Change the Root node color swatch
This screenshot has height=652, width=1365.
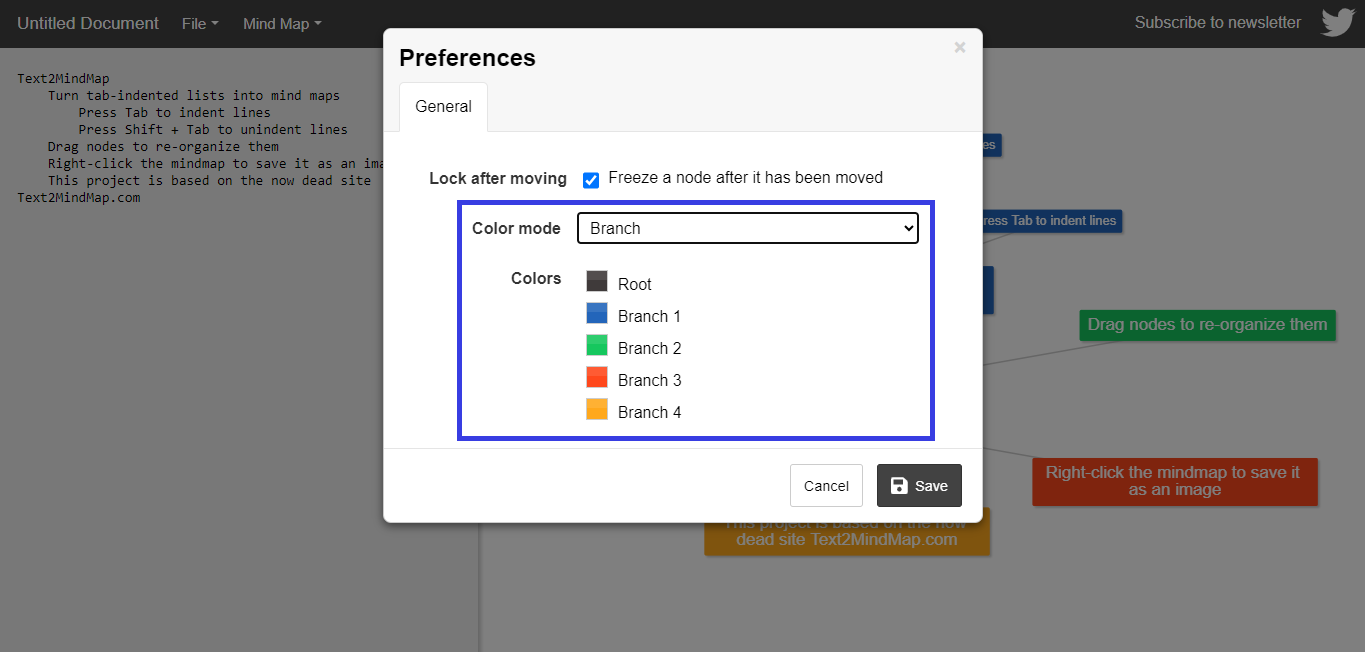click(x=596, y=281)
